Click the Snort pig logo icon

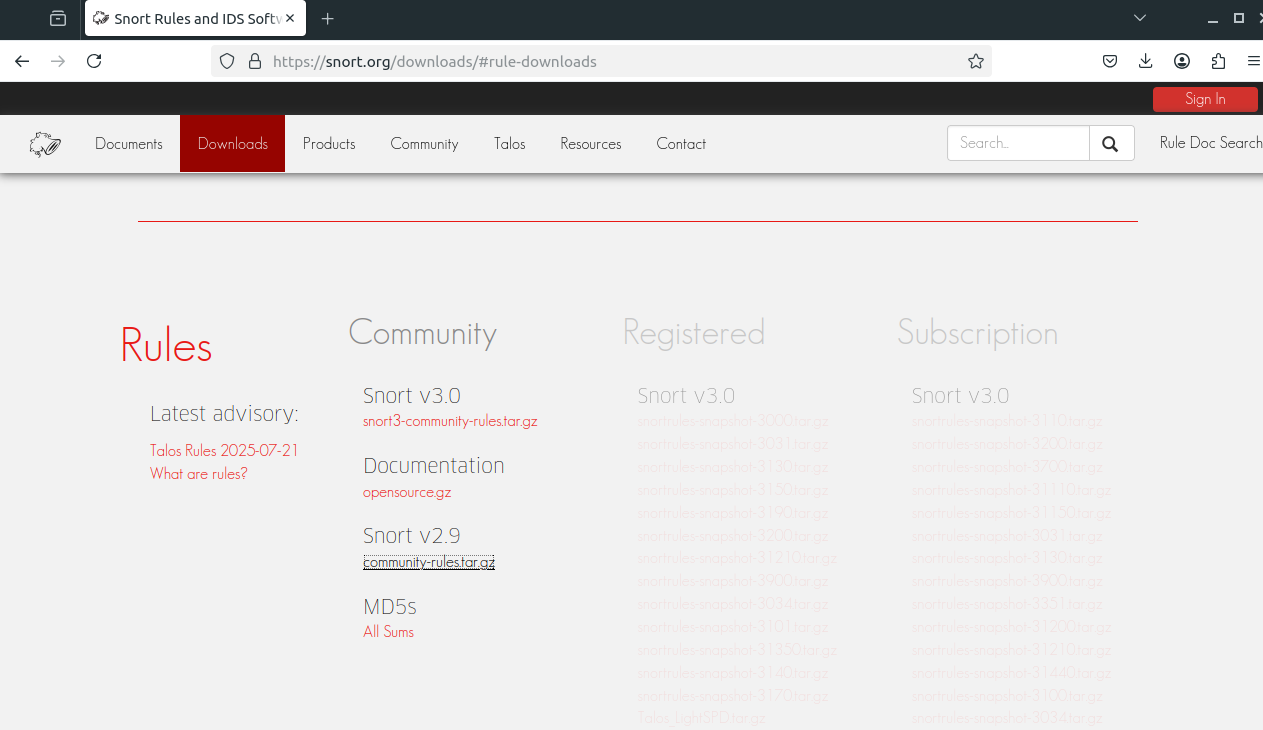pos(45,145)
